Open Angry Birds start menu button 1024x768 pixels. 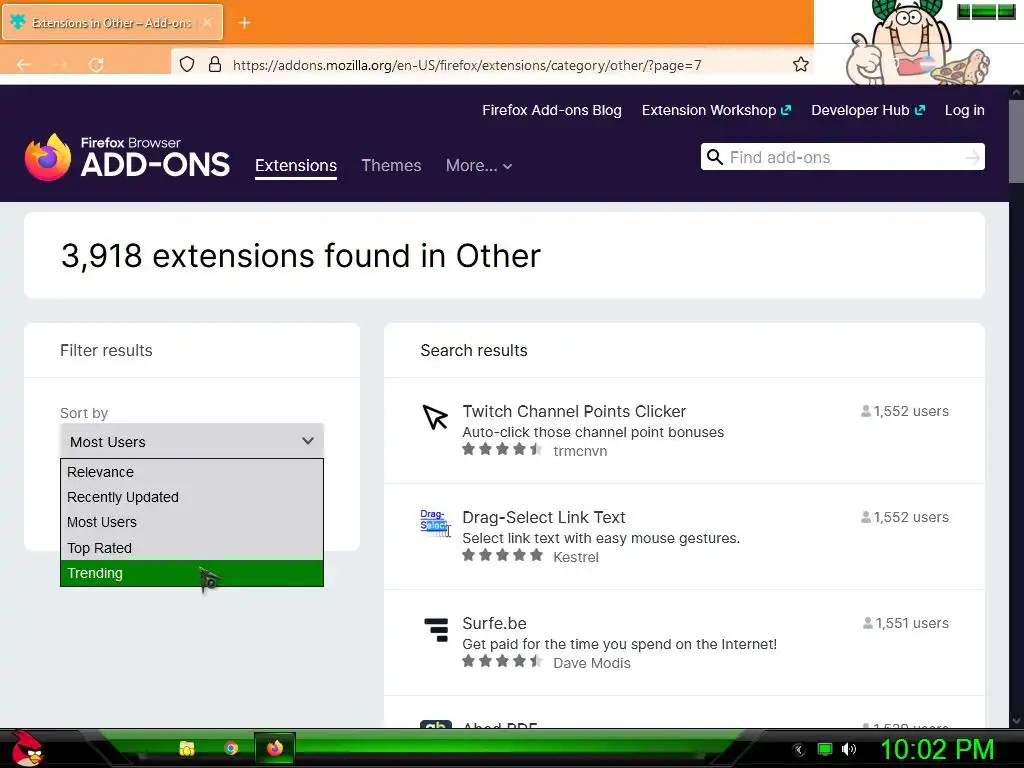click(27, 748)
